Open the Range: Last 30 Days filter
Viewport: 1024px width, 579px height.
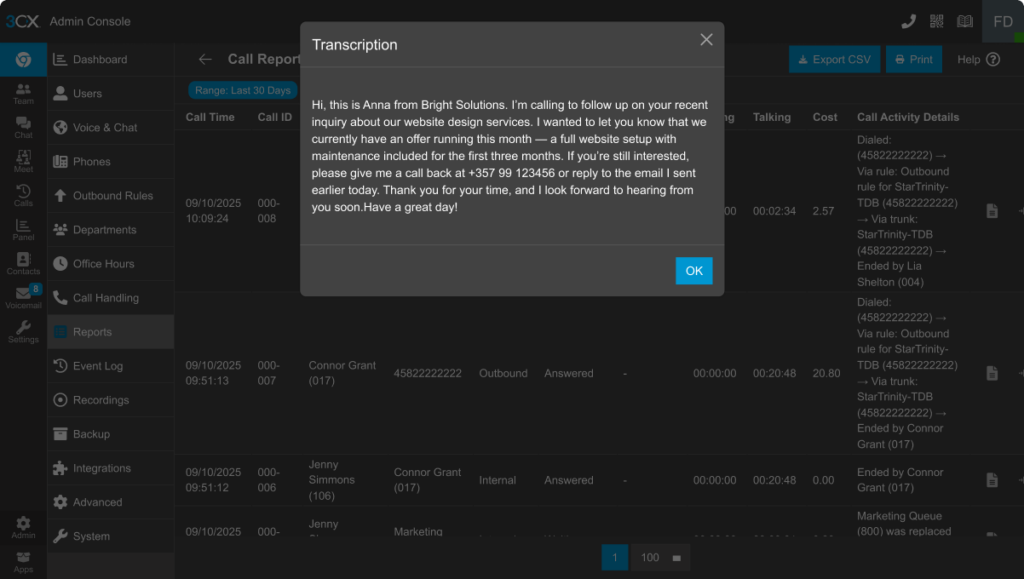(242, 90)
